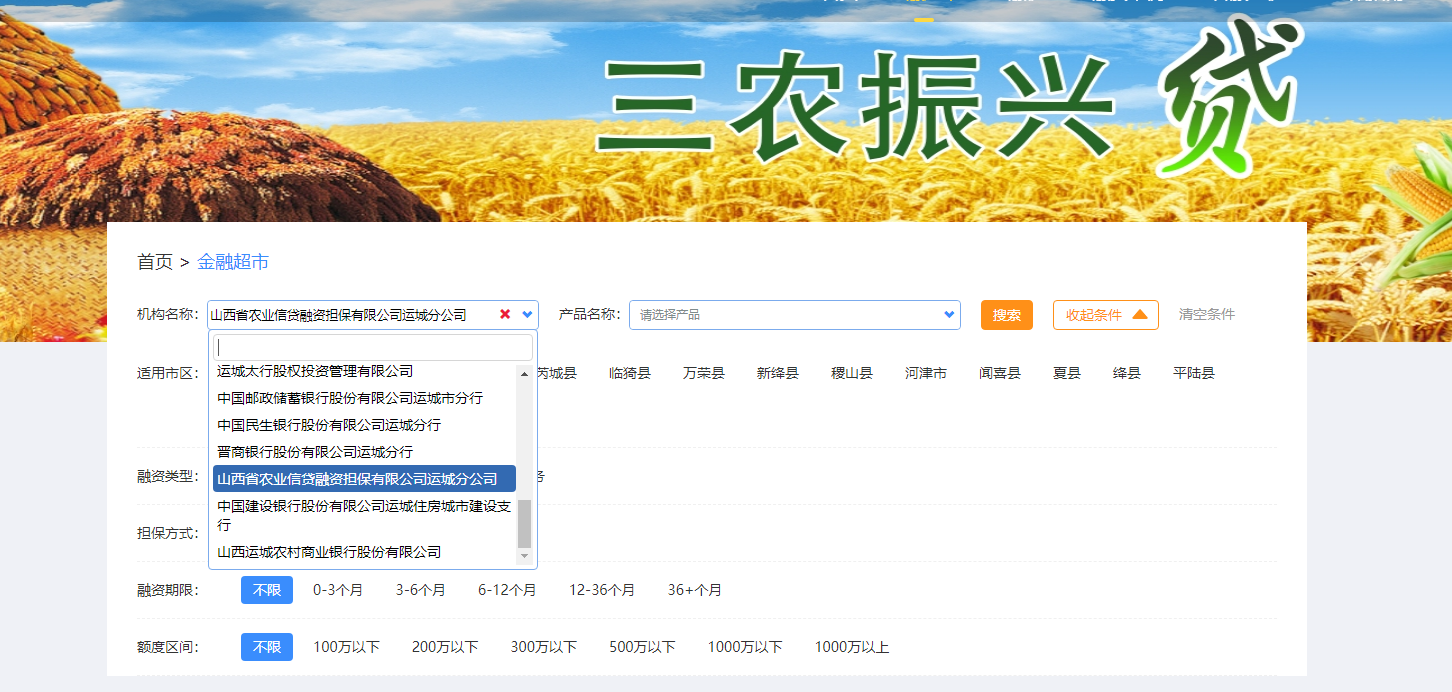Screen dimensions: 1452x692
Task: Open the 产品名称 dropdown arrow
Action: tap(948, 314)
